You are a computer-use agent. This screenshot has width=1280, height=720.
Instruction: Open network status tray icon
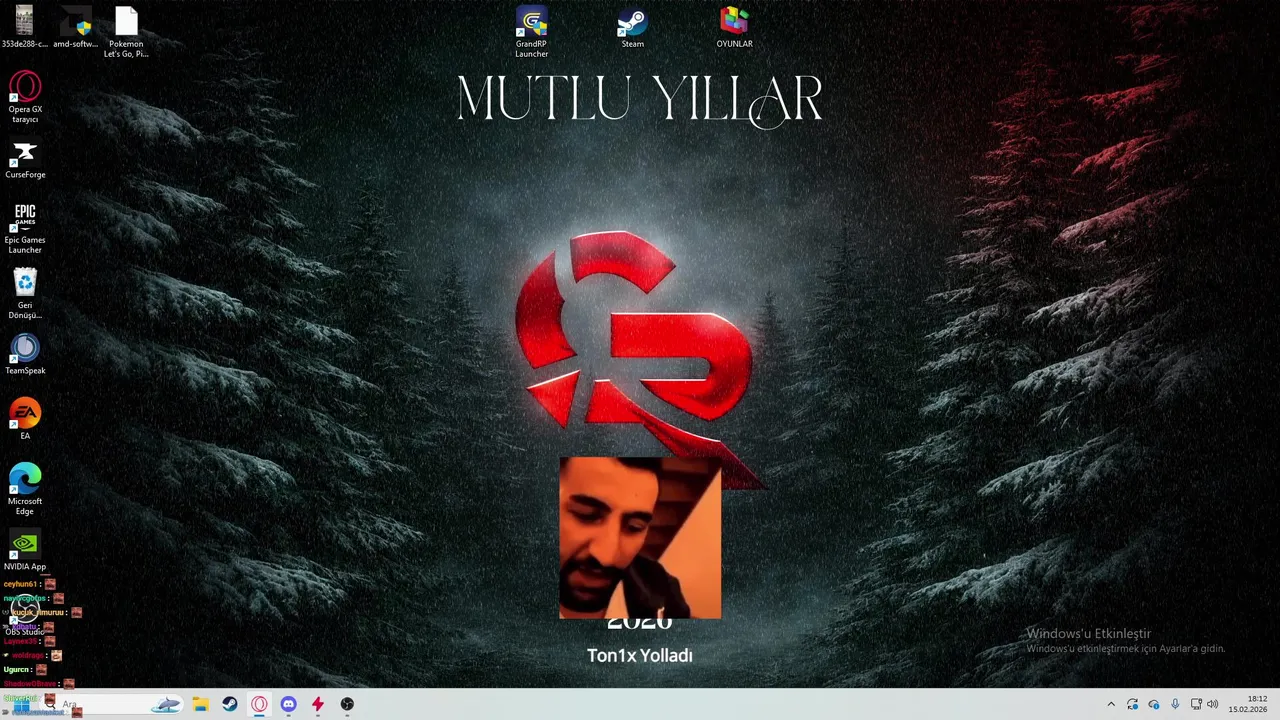coord(1196,705)
